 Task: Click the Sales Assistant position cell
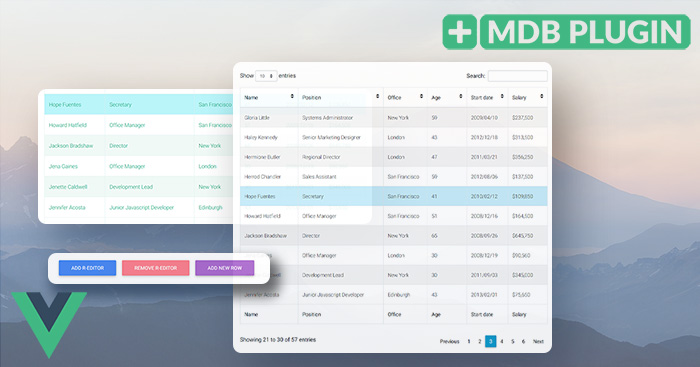pos(319,177)
